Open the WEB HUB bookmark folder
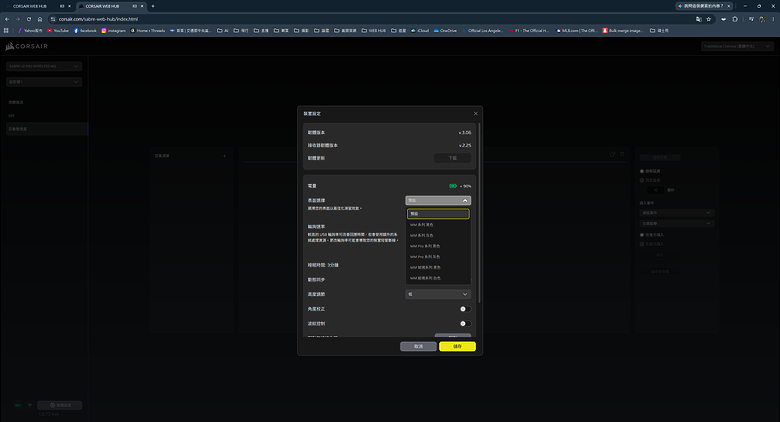The width and height of the screenshot is (780, 422). click(x=374, y=30)
